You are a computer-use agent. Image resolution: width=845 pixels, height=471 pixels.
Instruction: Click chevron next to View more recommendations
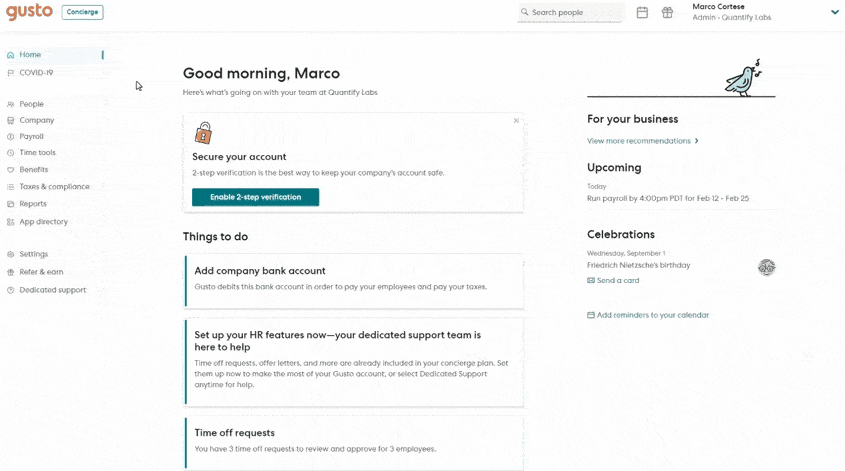(x=697, y=141)
